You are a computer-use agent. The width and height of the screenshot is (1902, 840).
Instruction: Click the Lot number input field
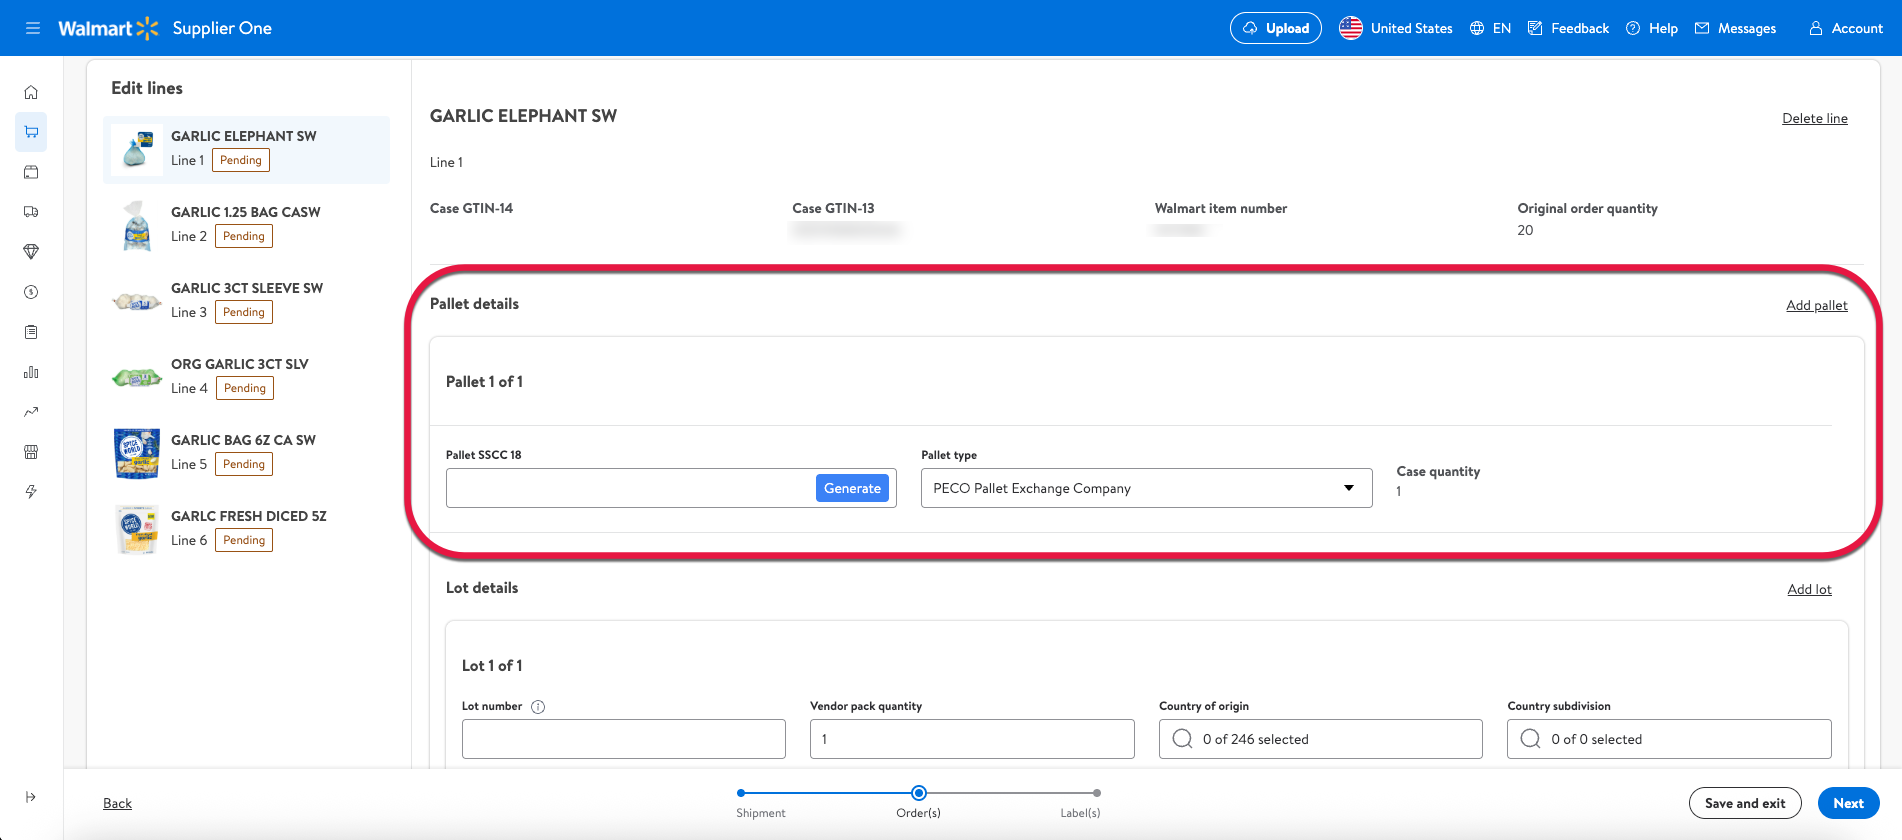pos(623,739)
